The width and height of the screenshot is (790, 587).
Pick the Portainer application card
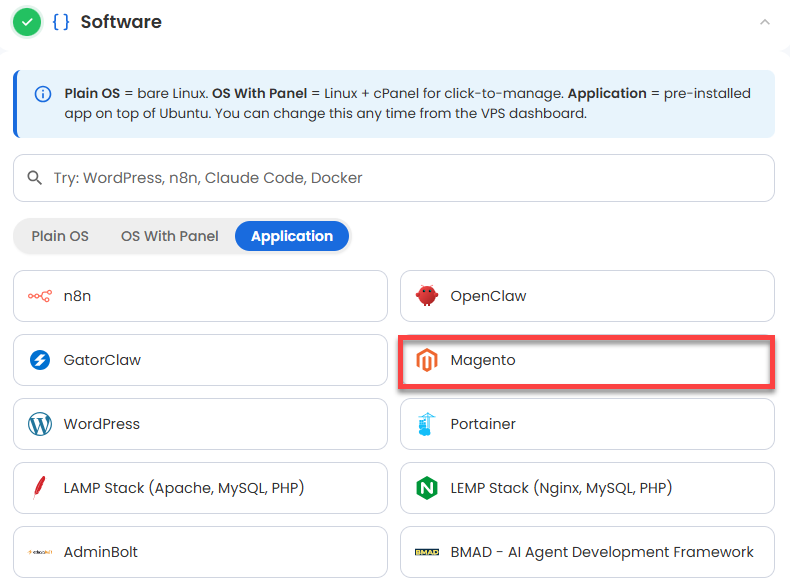tap(587, 424)
